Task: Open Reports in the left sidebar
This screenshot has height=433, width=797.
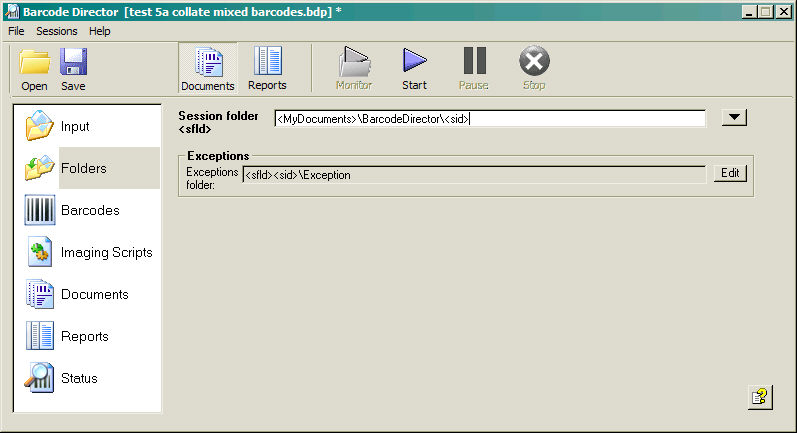Action: coord(84,336)
